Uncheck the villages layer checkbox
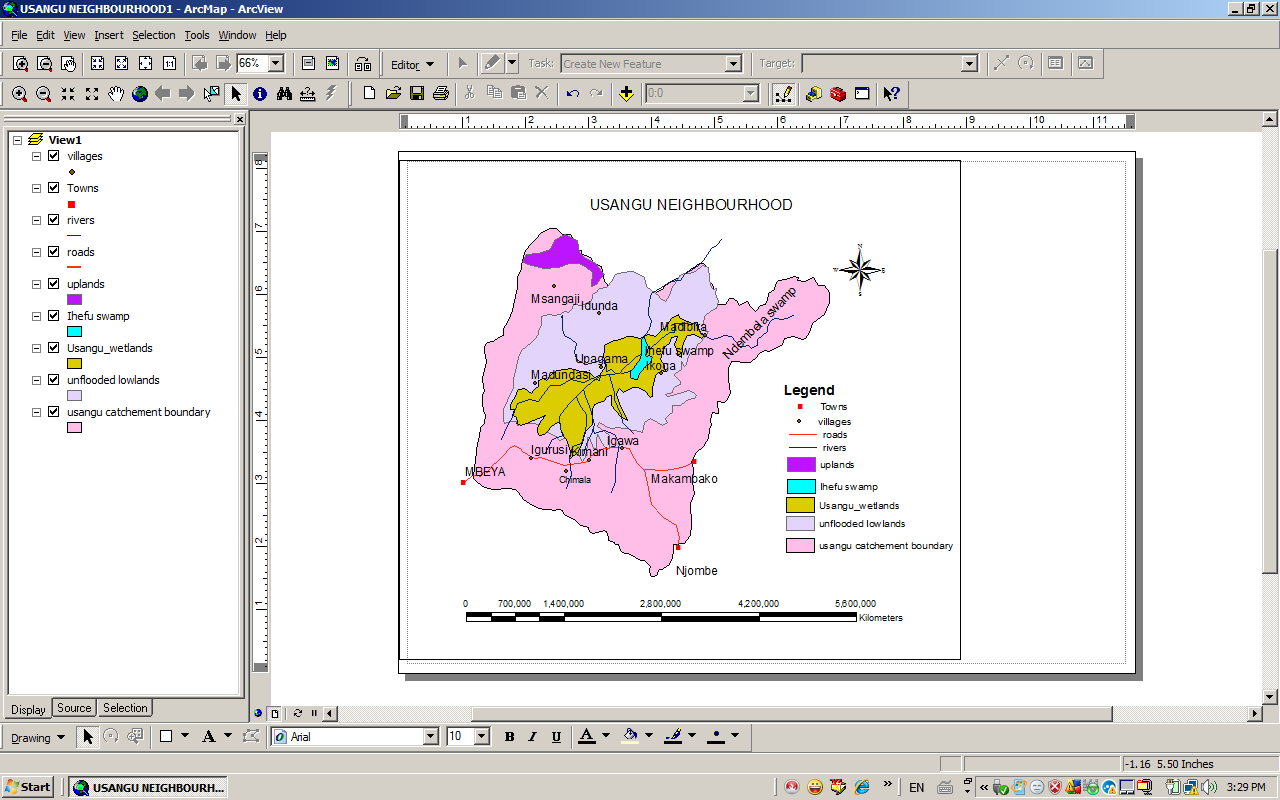Image resolution: width=1280 pixels, height=800 pixels. [x=54, y=156]
